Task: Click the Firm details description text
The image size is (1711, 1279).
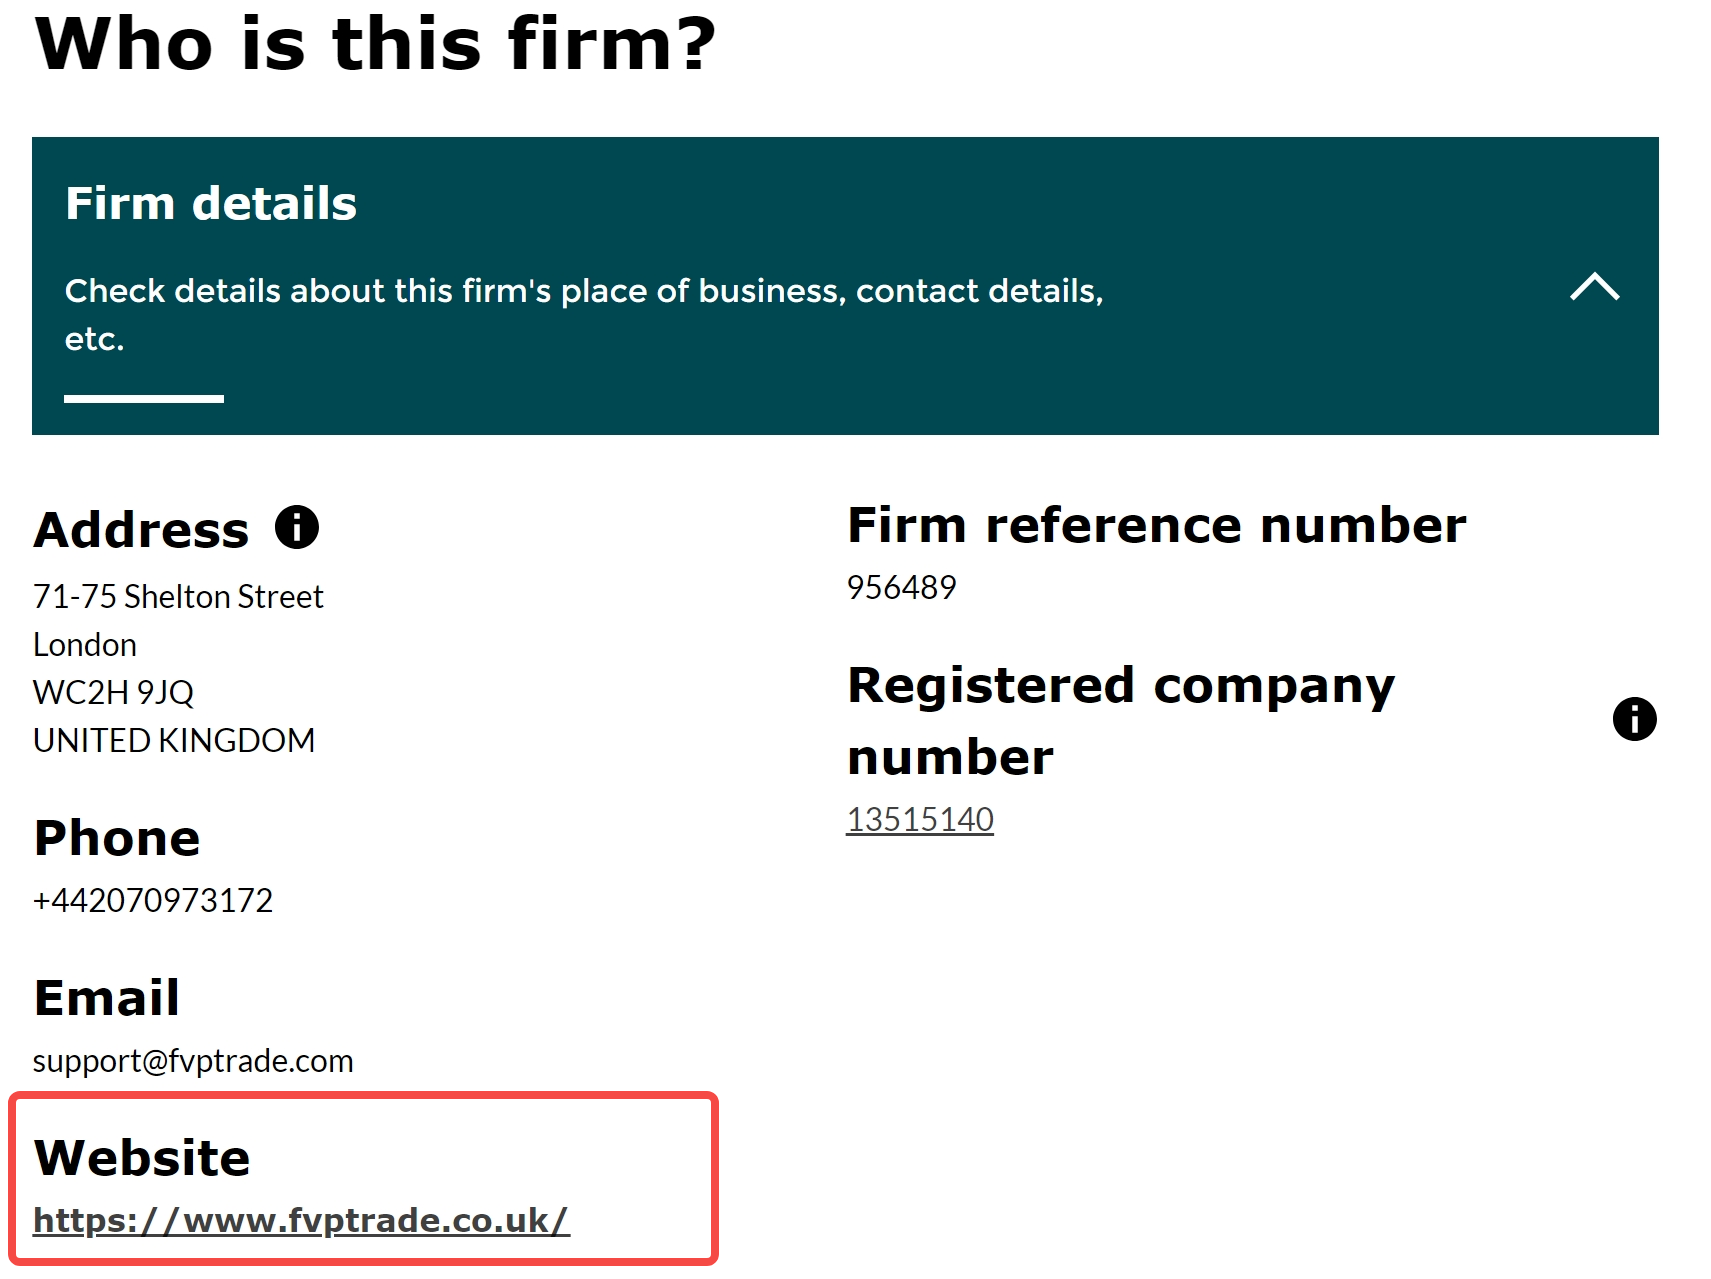Action: [584, 315]
